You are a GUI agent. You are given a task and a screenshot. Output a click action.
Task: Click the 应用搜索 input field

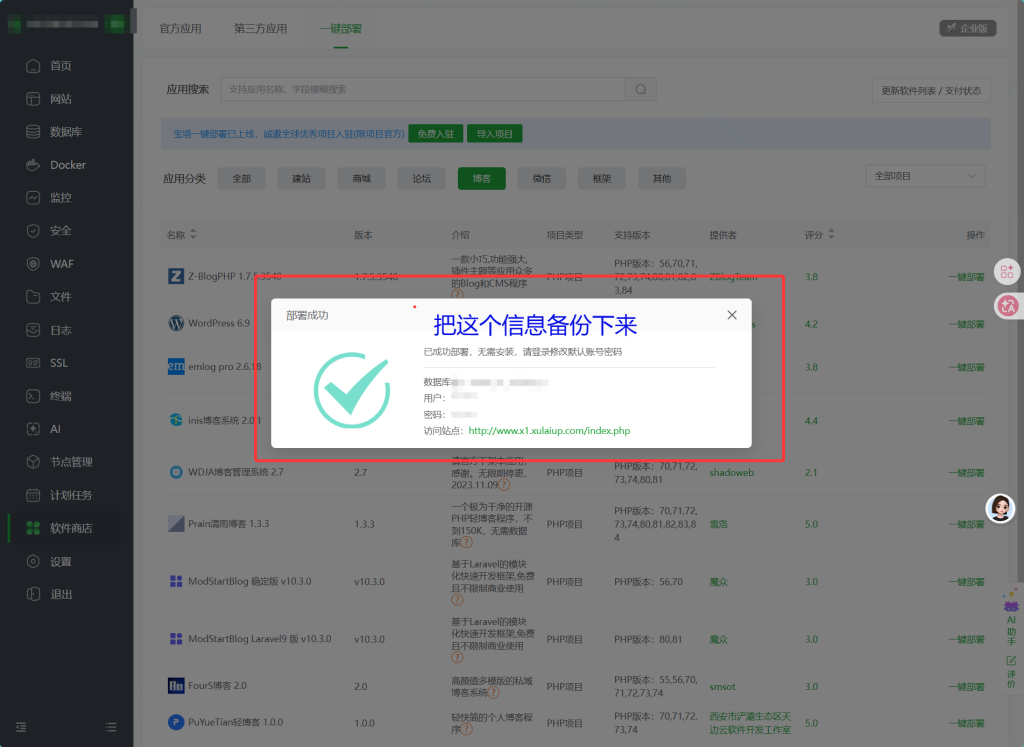[x=423, y=89]
